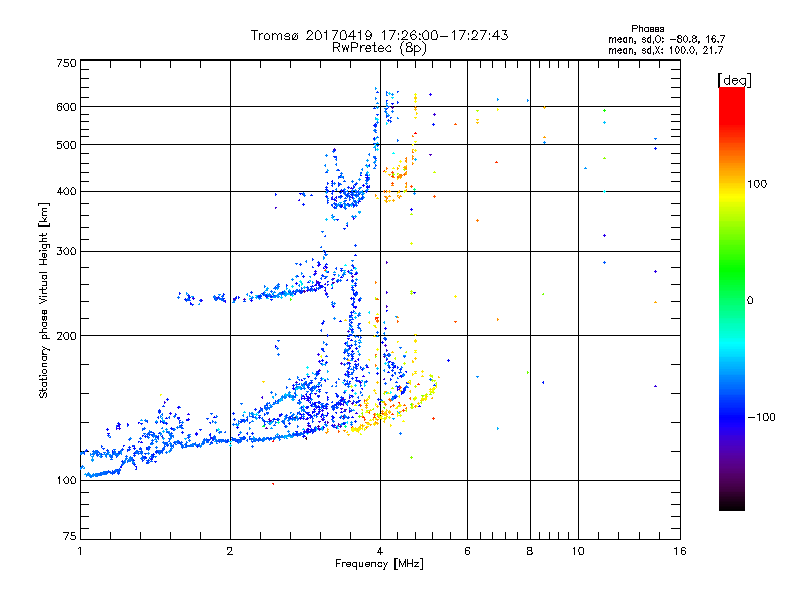Click the 'mean, sd,O: -80.8, 16.7' statistic
The image size is (800, 600).
666,39
